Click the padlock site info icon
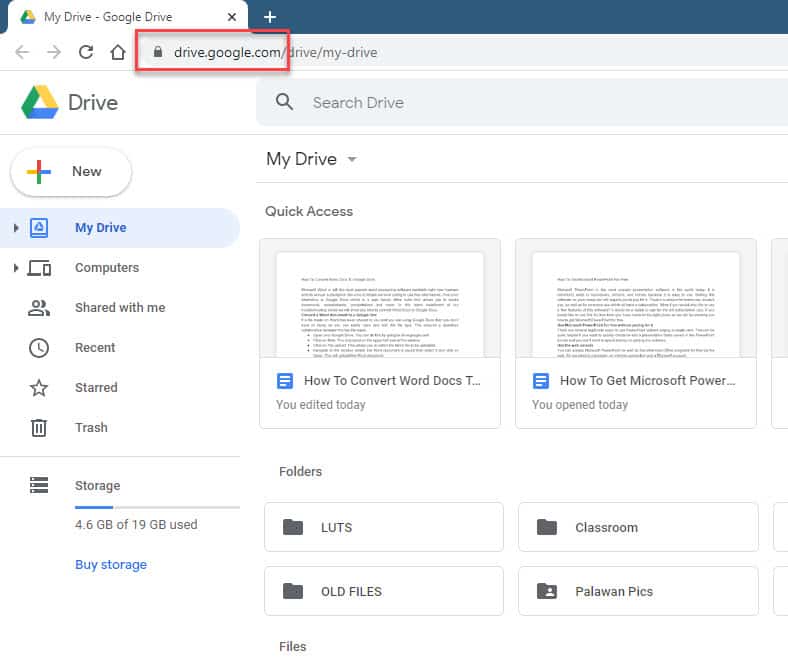Image resolution: width=788 pixels, height=670 pixels. (158, 52)
